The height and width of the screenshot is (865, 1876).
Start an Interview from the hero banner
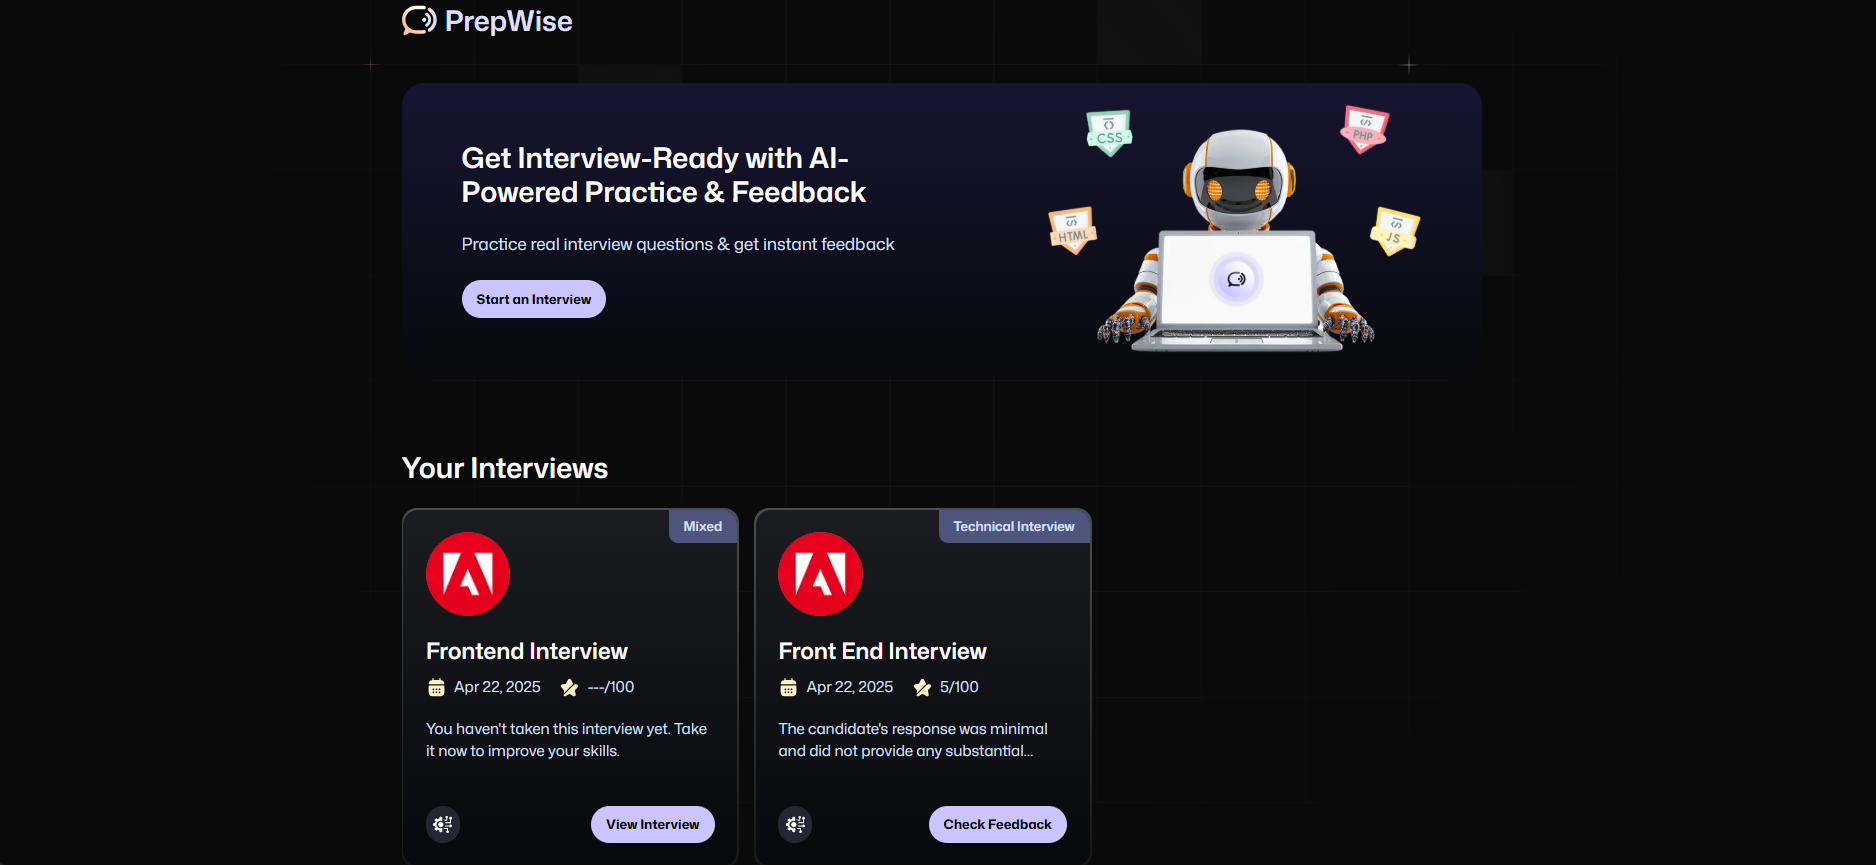534,299
